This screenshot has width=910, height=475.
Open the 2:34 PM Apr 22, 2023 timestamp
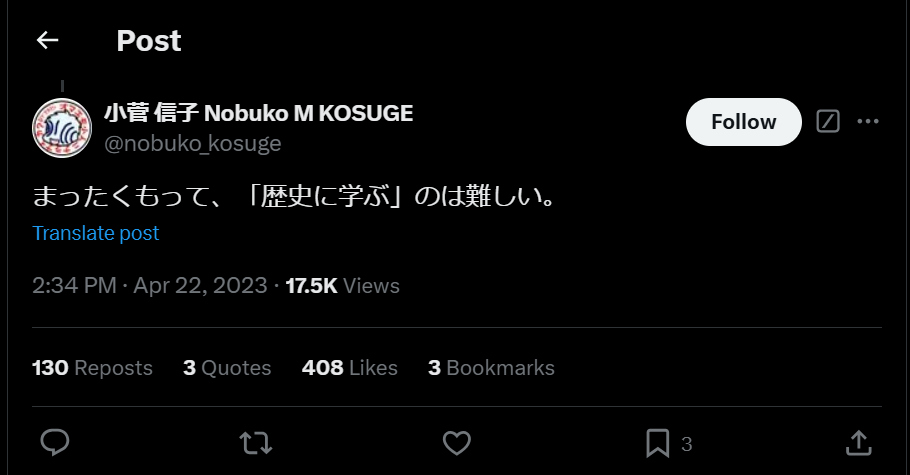pyautogui.click(x=150, y=286)
